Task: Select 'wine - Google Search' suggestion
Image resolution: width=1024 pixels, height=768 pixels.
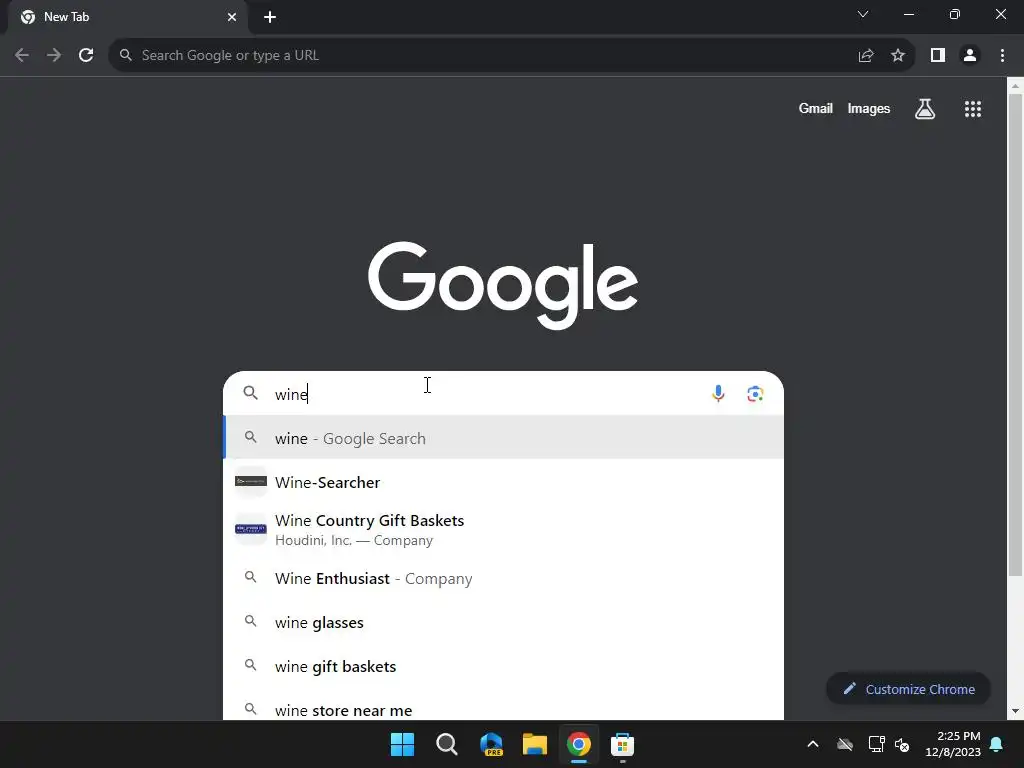Action: point(504,438)
